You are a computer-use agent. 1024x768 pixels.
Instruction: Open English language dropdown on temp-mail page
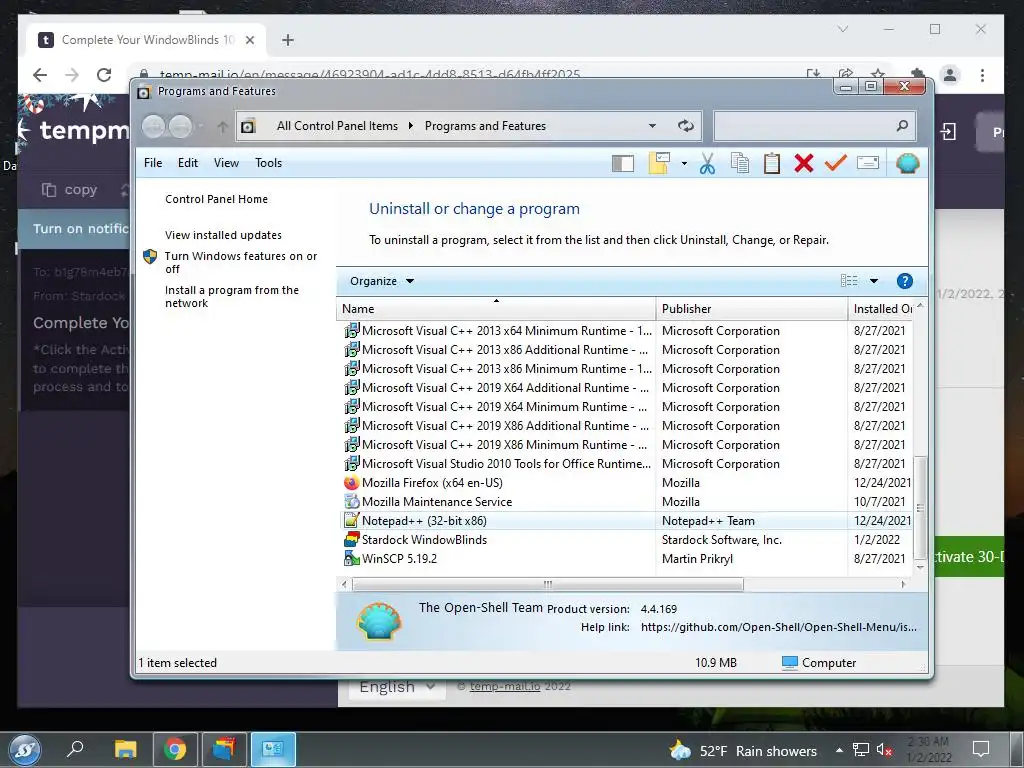tap(397, 687)
